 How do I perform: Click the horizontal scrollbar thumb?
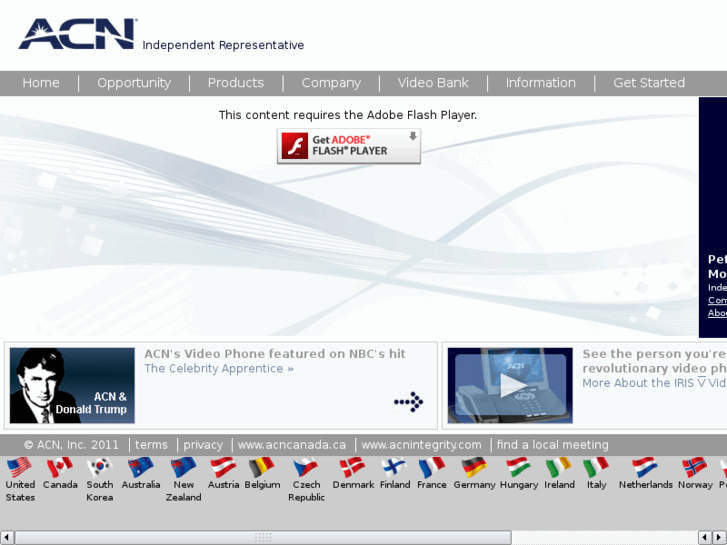[x=263, y=538]
